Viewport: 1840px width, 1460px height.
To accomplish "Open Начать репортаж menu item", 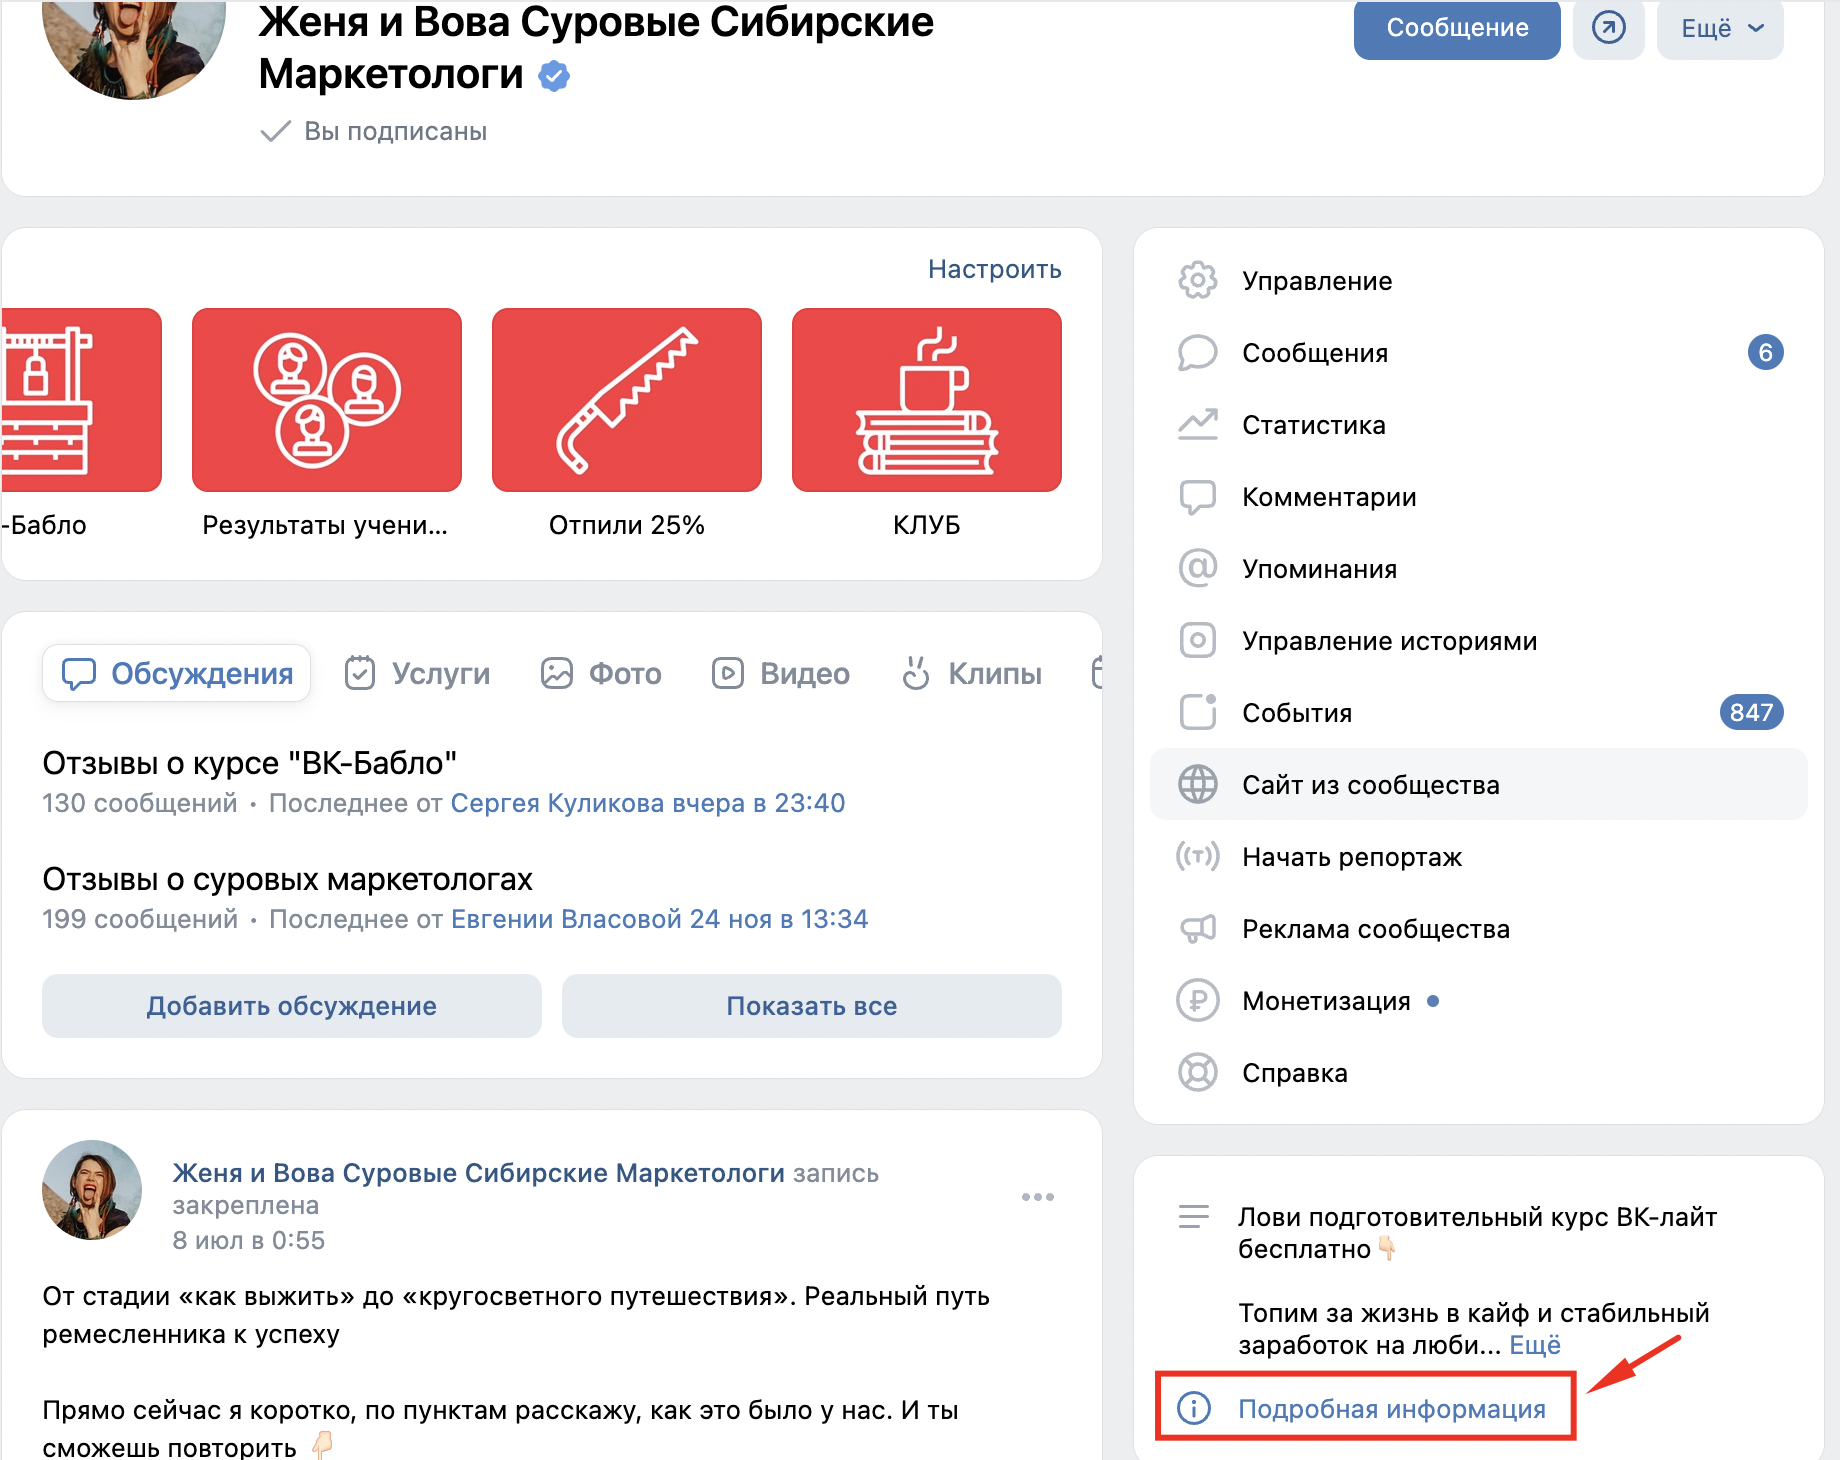I will point(1479,857).
